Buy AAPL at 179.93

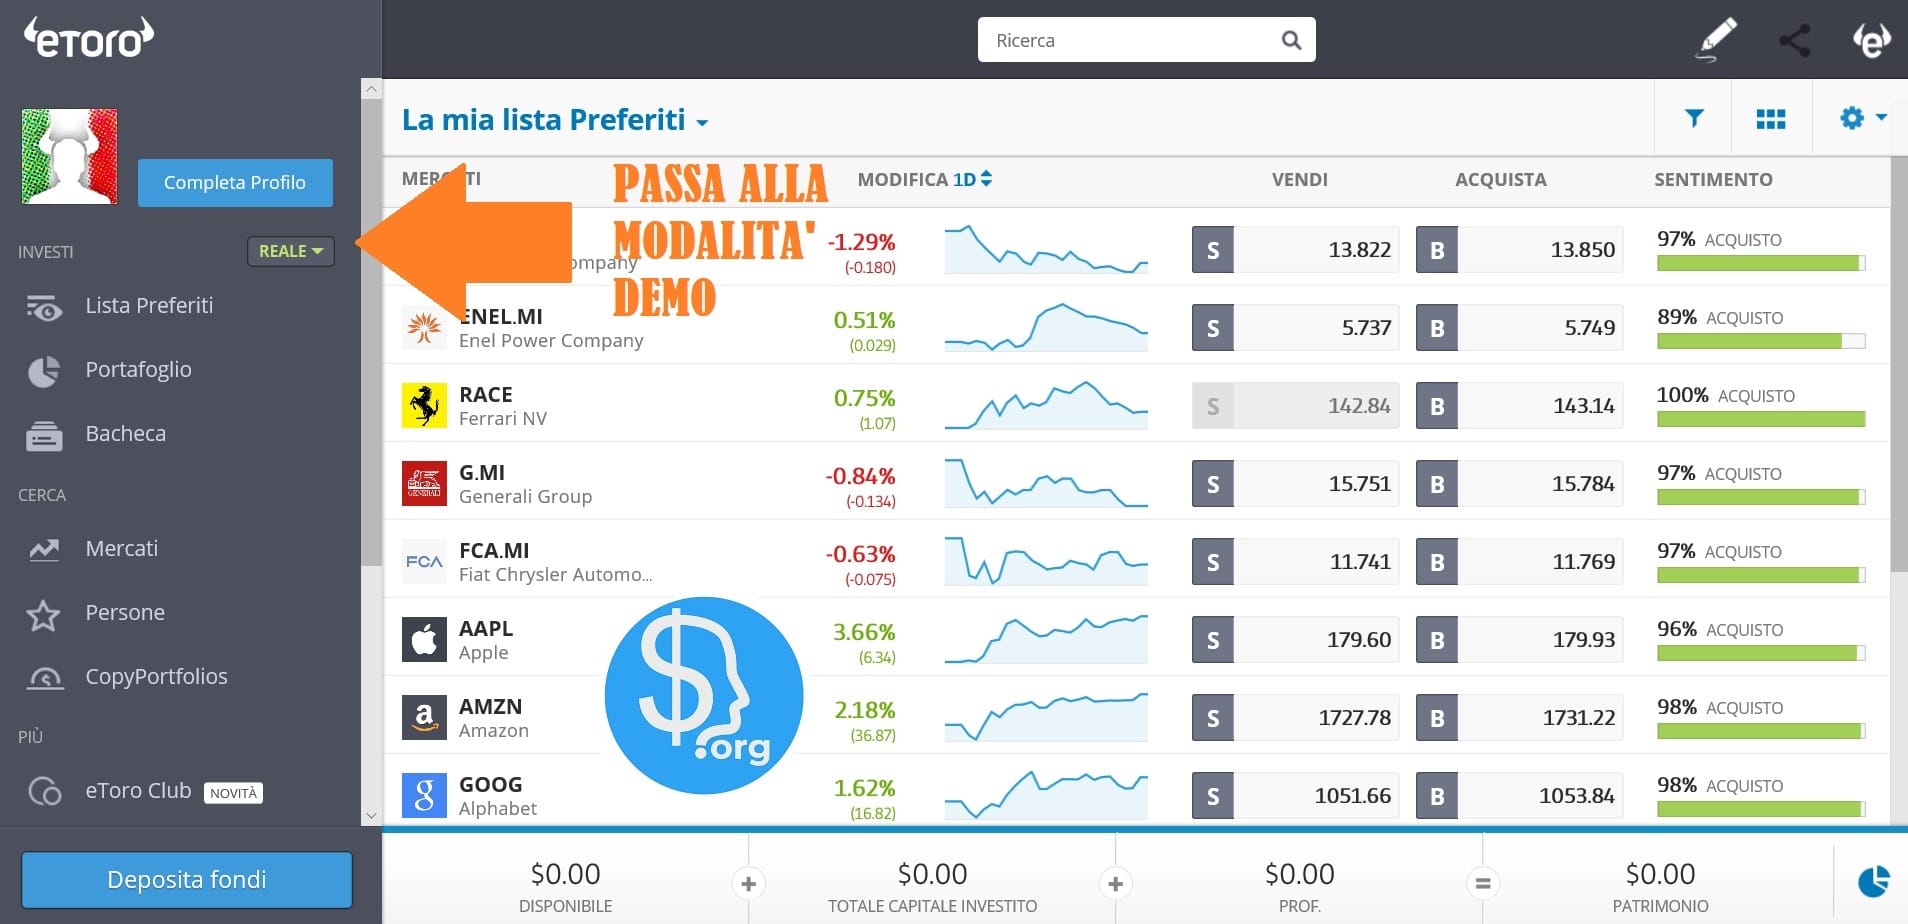(1520, 640)
